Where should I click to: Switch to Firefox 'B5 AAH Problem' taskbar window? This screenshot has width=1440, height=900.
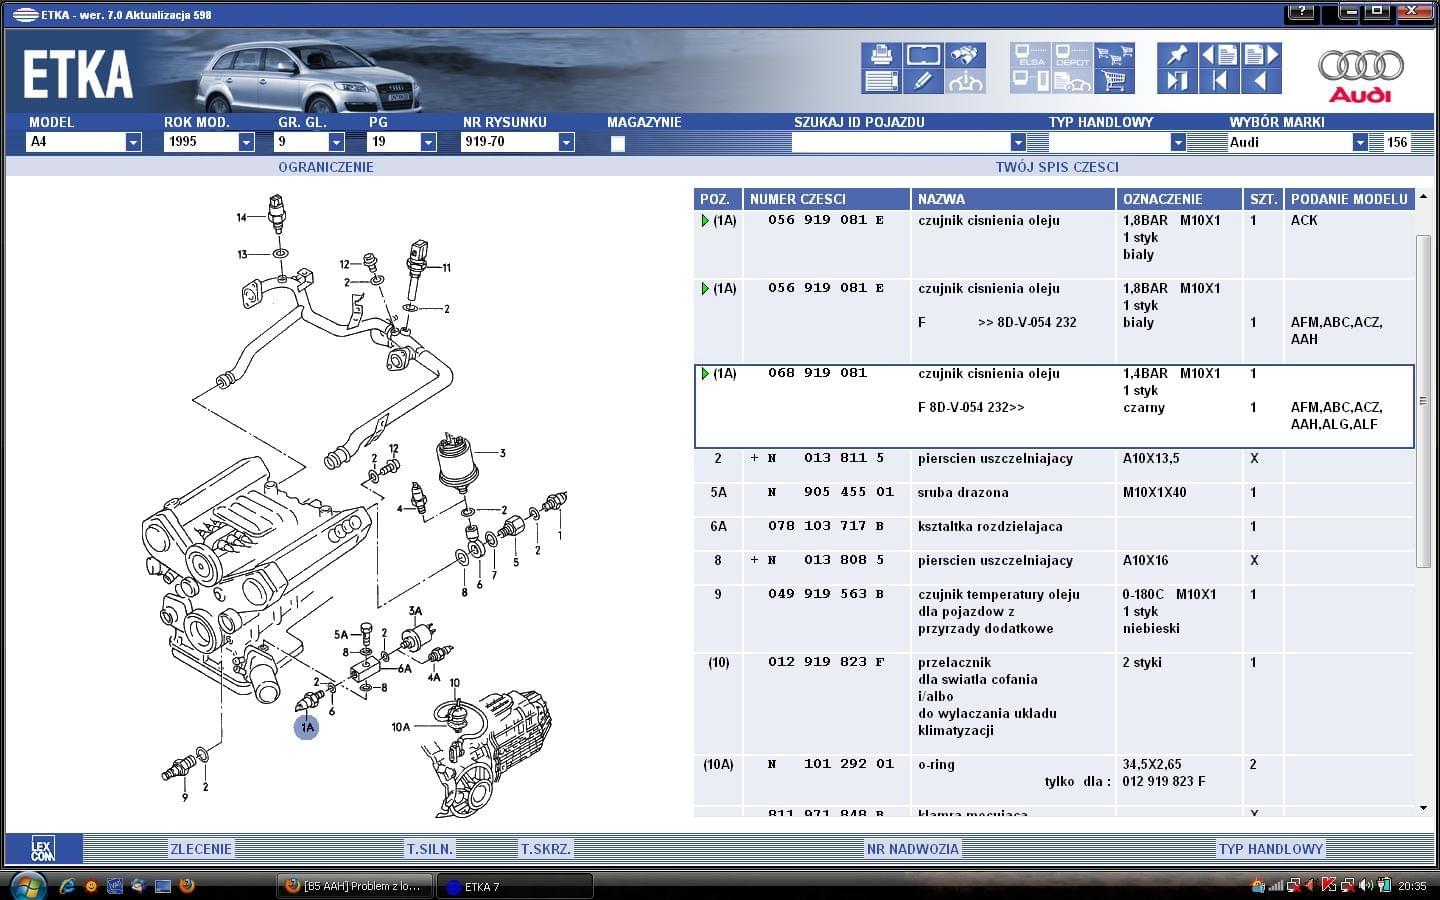356,886
